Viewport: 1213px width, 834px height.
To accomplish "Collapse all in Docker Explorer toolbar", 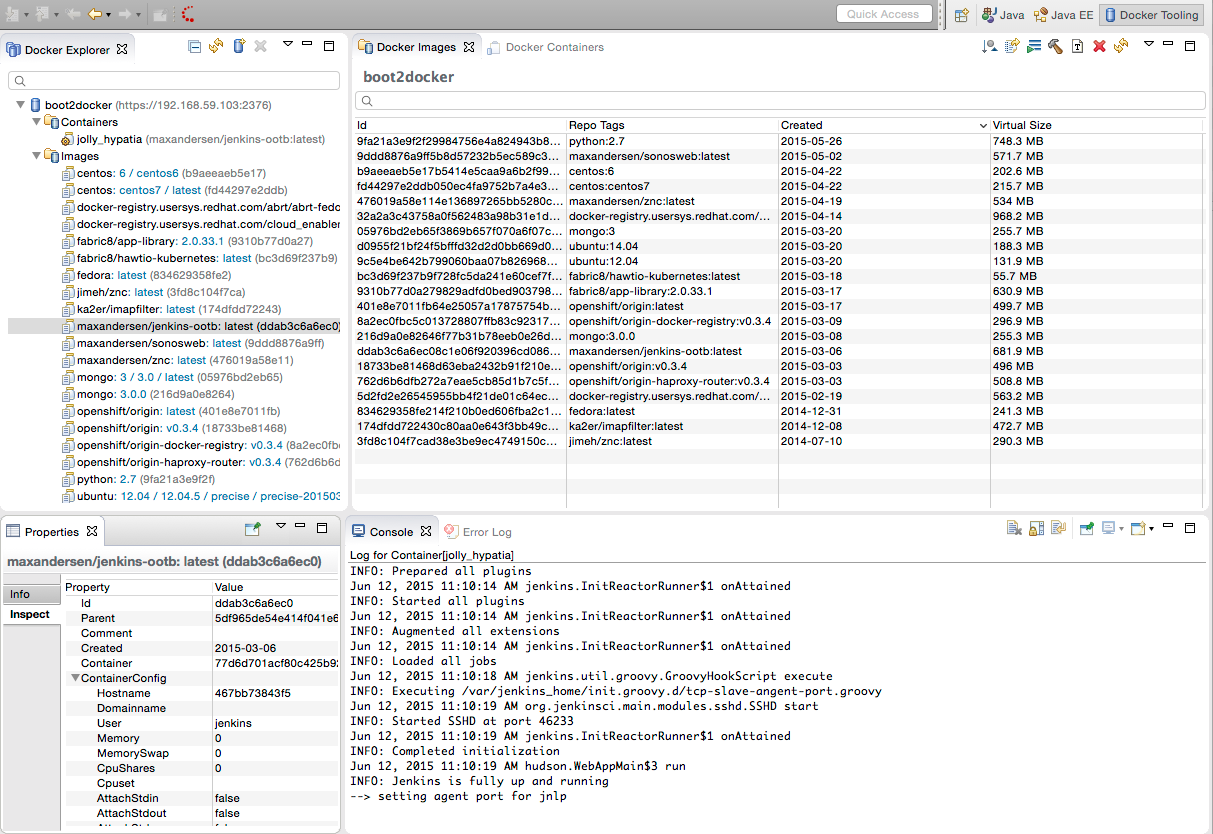I will [x=195, y=46].
